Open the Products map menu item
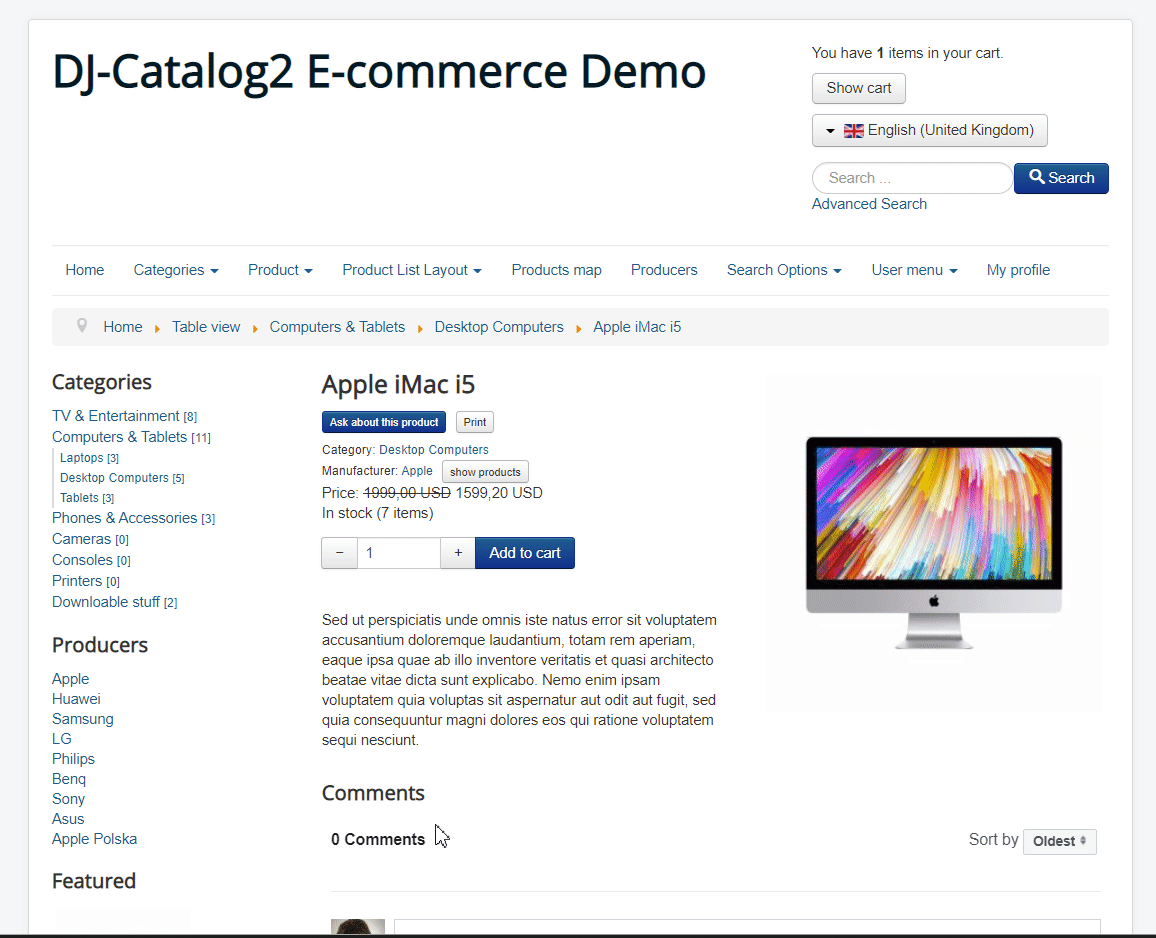1156x938 pixels. pos(556,270)
